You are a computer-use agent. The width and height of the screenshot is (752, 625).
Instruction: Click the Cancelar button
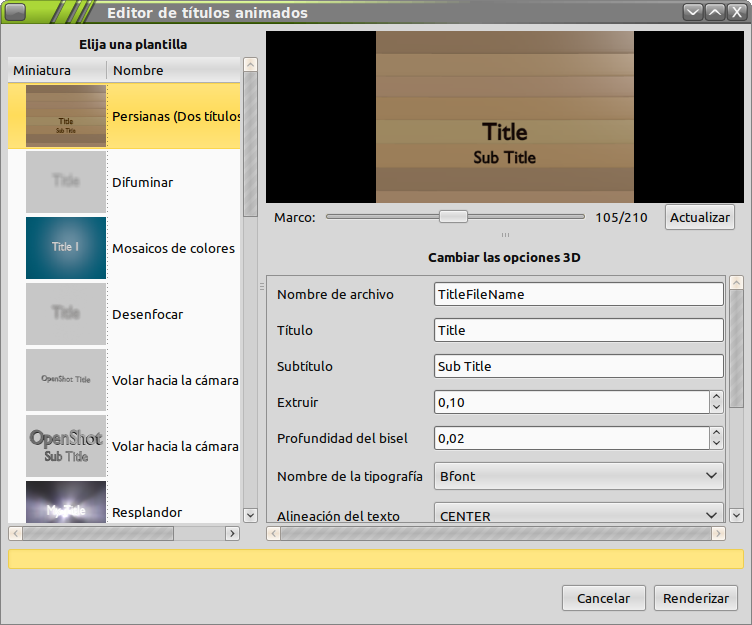click(x=604, y=598)
